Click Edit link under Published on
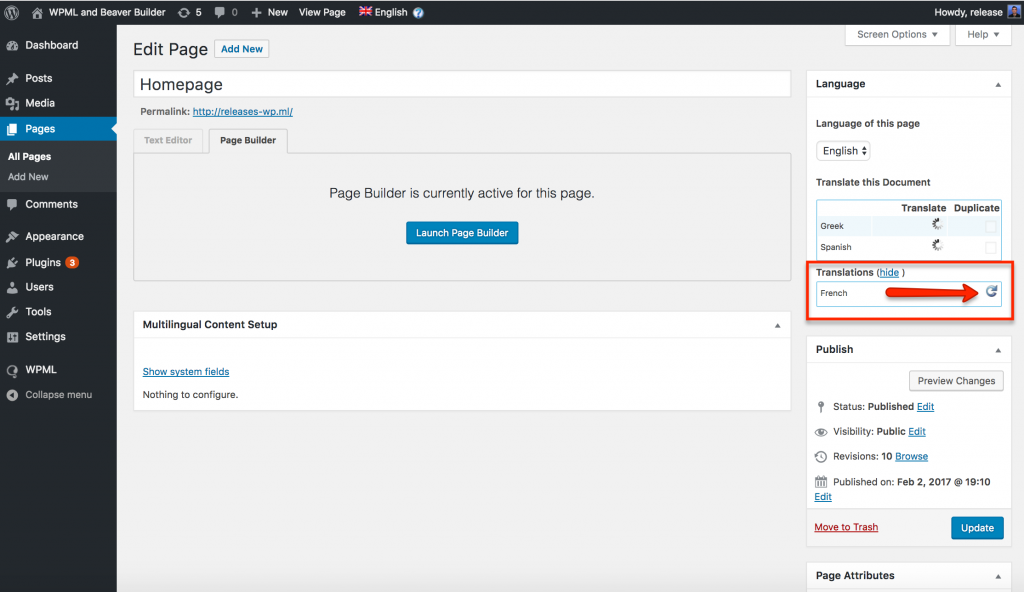 pyautogui.click(x=823, y=497)
